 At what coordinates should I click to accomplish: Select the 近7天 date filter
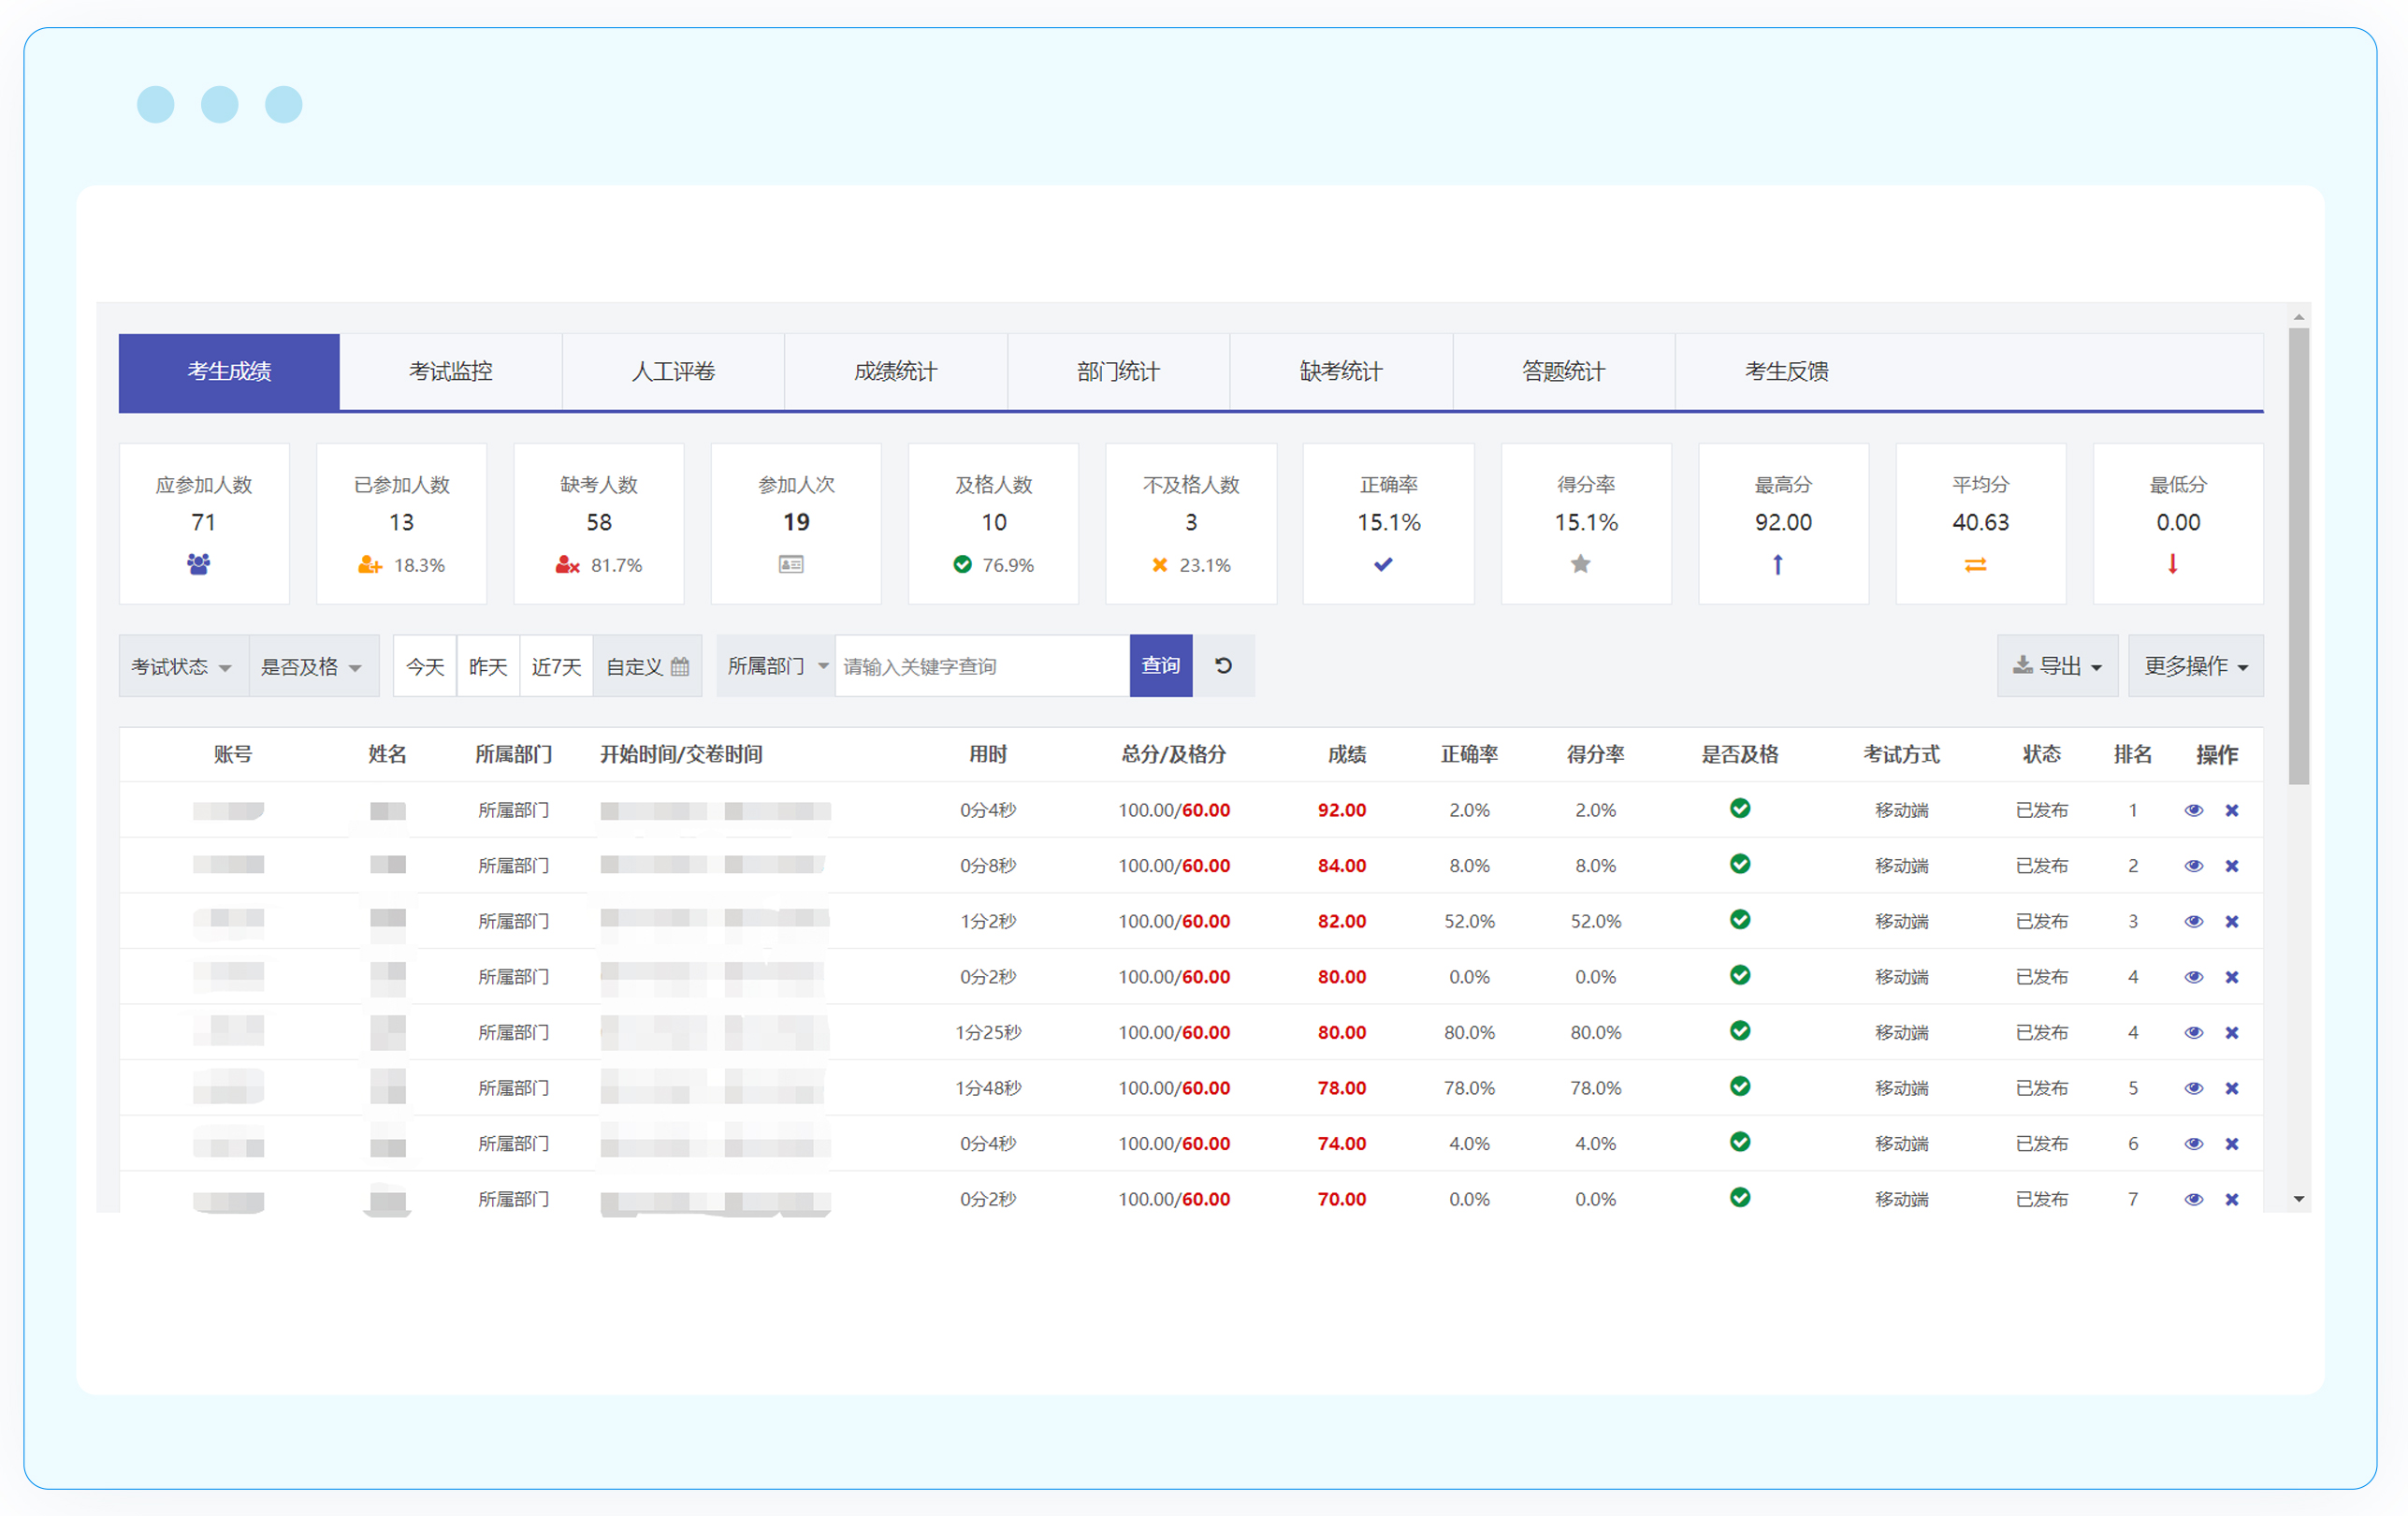(x=556, y=667)
